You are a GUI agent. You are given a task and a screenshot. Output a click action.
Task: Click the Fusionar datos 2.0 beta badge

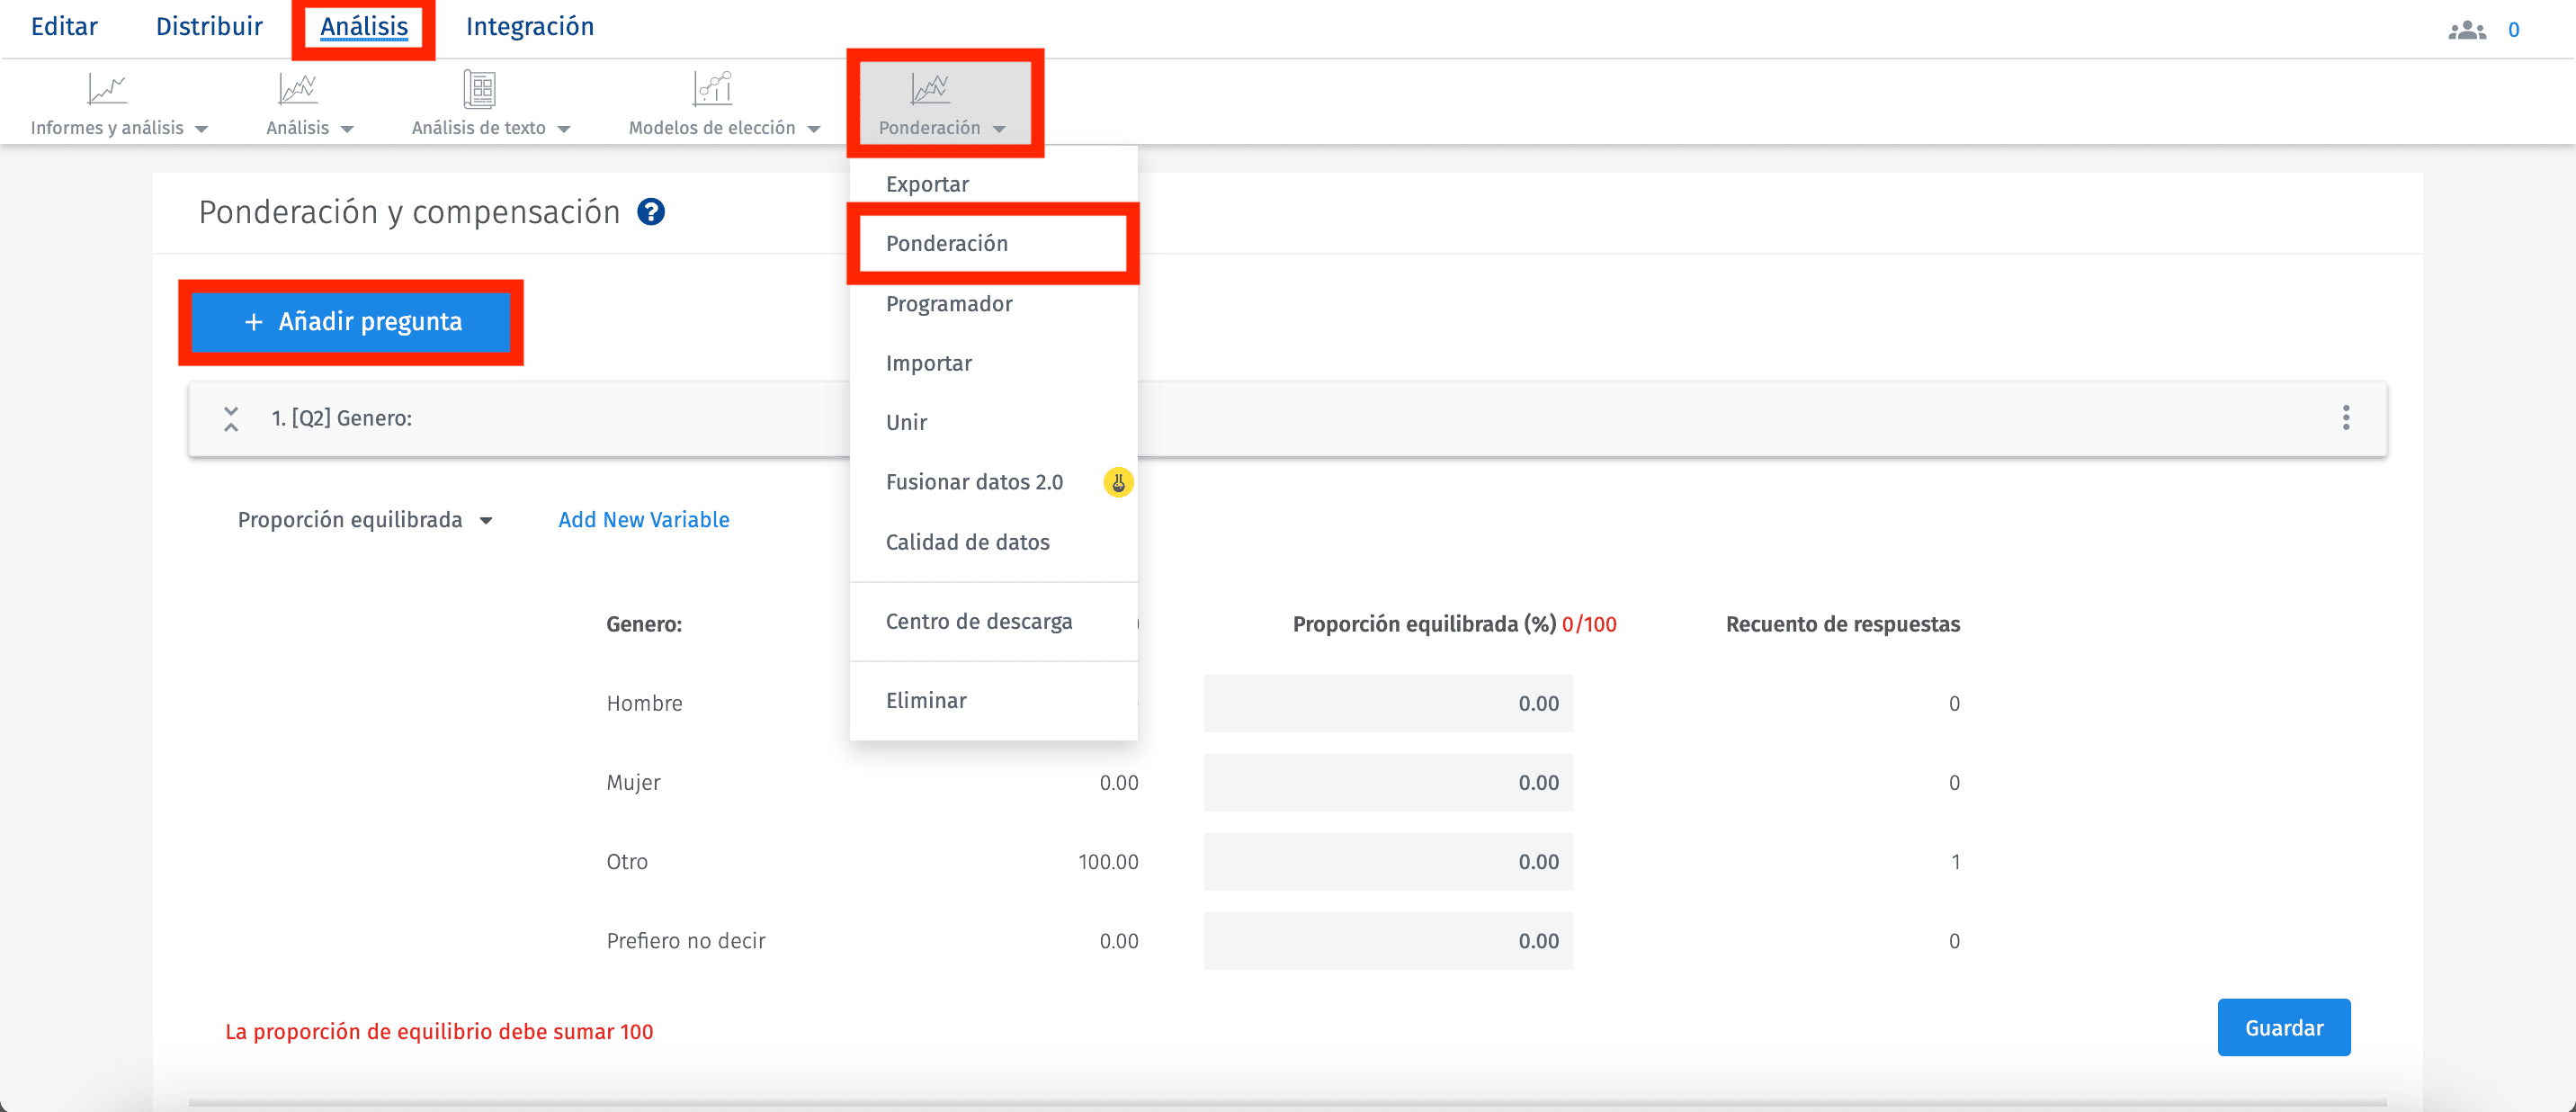point(1118,483)
